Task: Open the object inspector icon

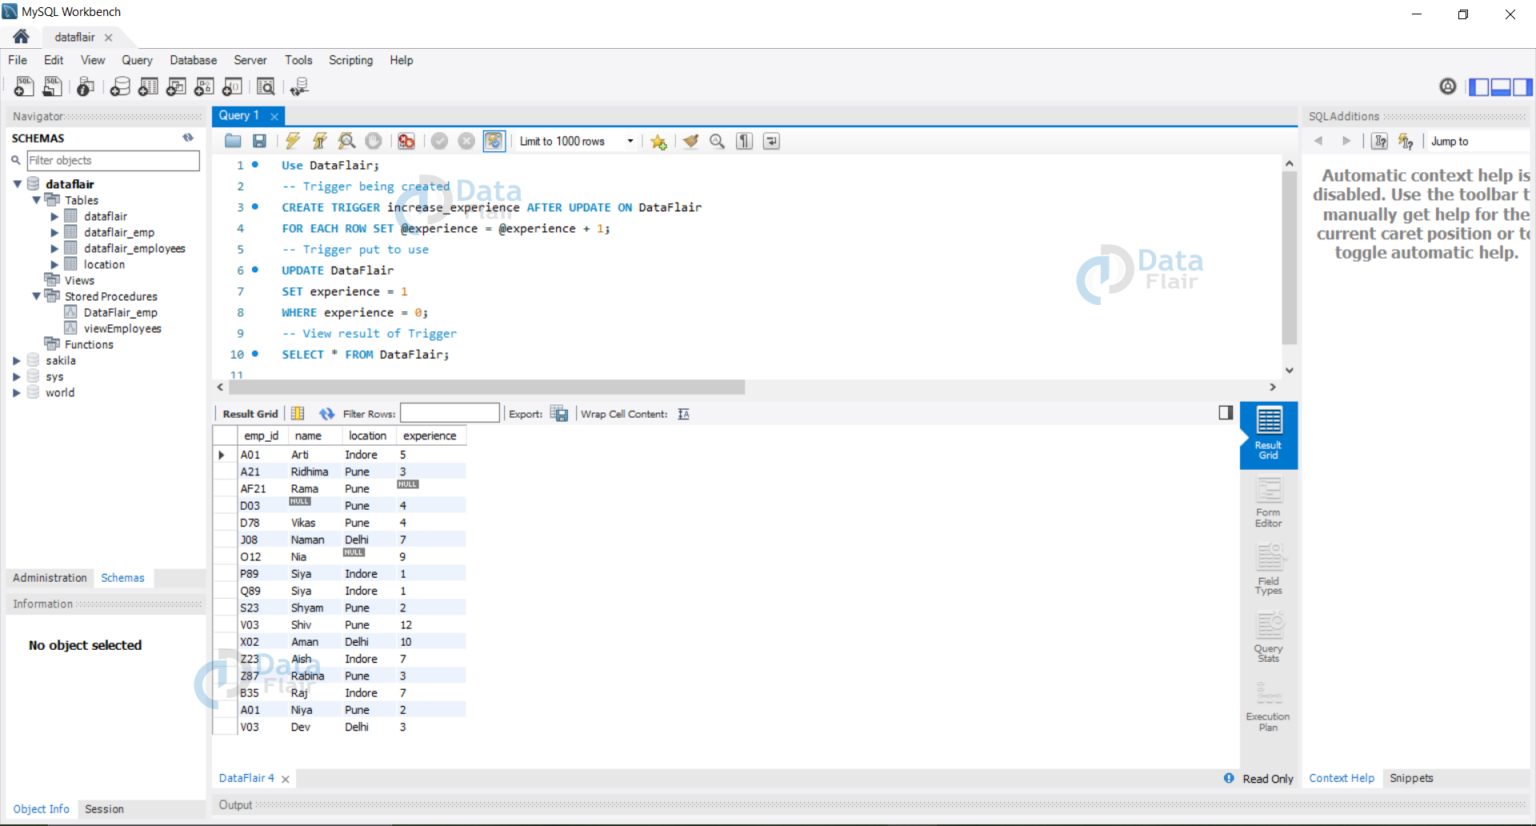Action: (x=86, y=87)
